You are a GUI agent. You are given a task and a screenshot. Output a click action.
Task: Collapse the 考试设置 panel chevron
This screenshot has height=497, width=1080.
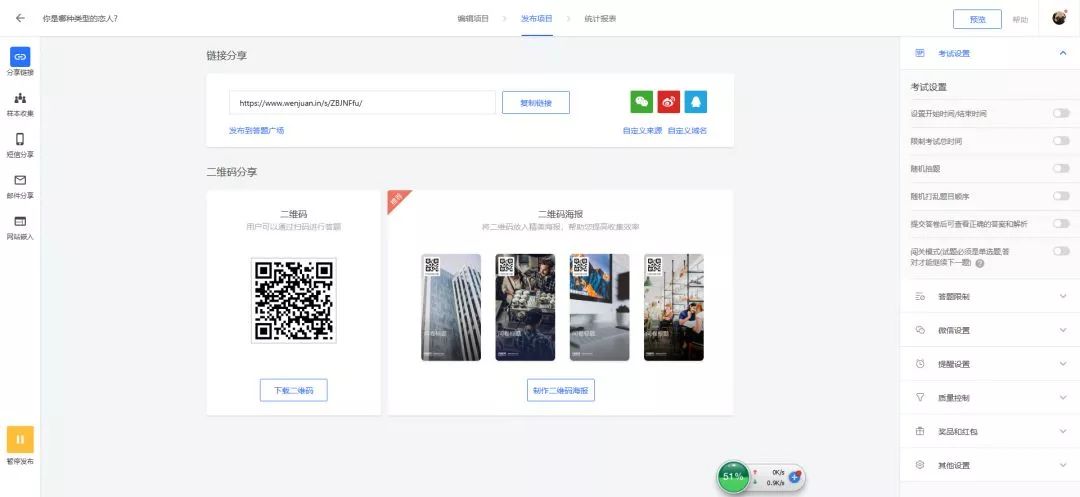coord(1063,53)
